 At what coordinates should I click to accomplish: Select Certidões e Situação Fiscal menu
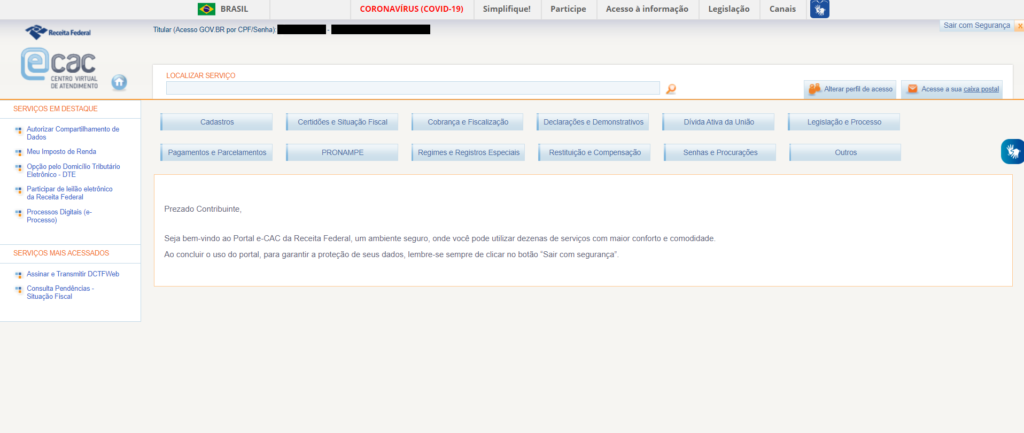tap(342, 122)
